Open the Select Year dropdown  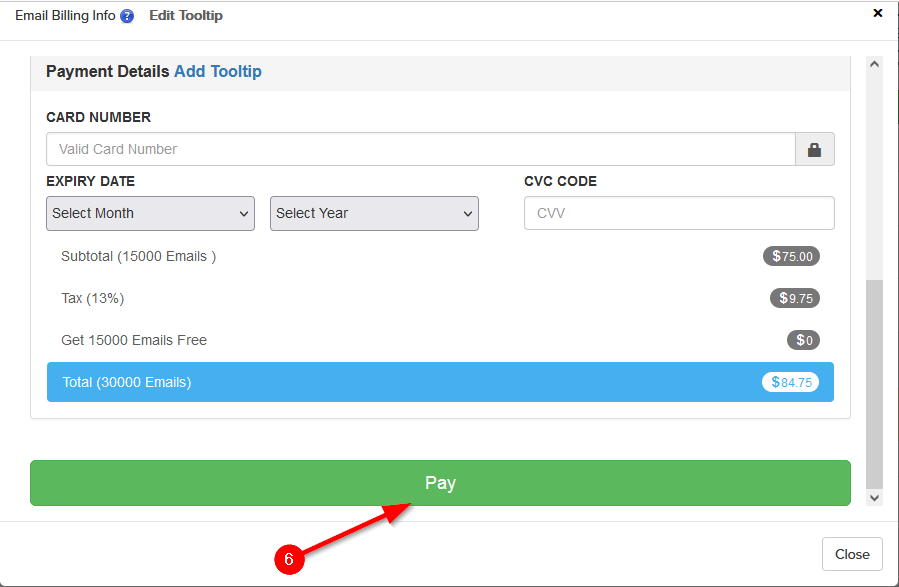[374, 213]
